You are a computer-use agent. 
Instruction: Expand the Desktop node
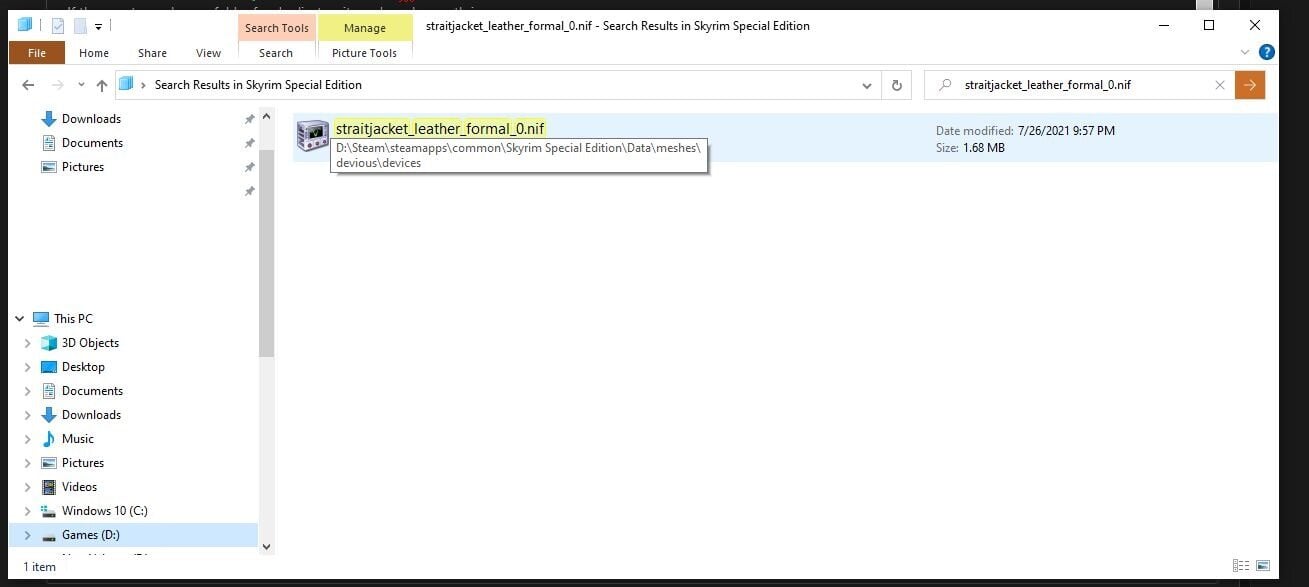[28, 367]
